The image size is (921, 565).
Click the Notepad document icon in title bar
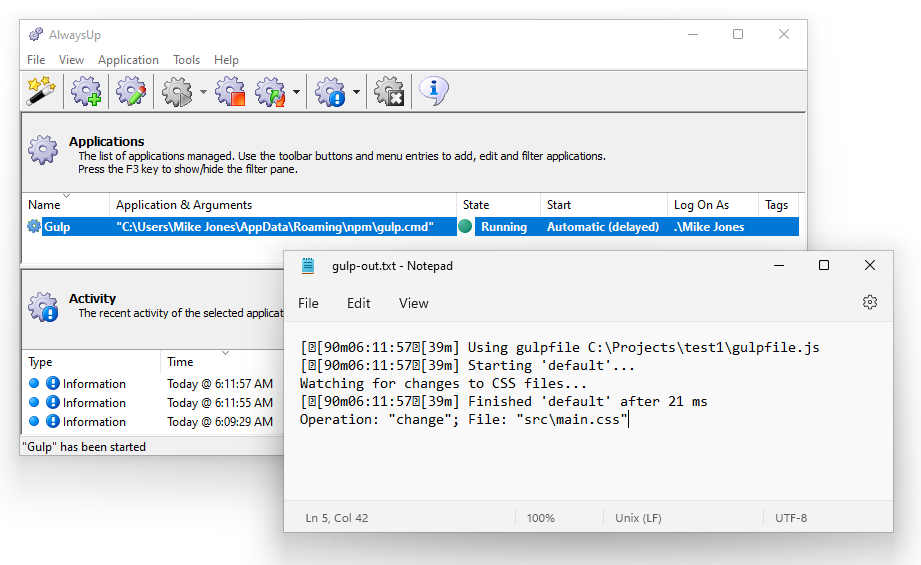308,266
